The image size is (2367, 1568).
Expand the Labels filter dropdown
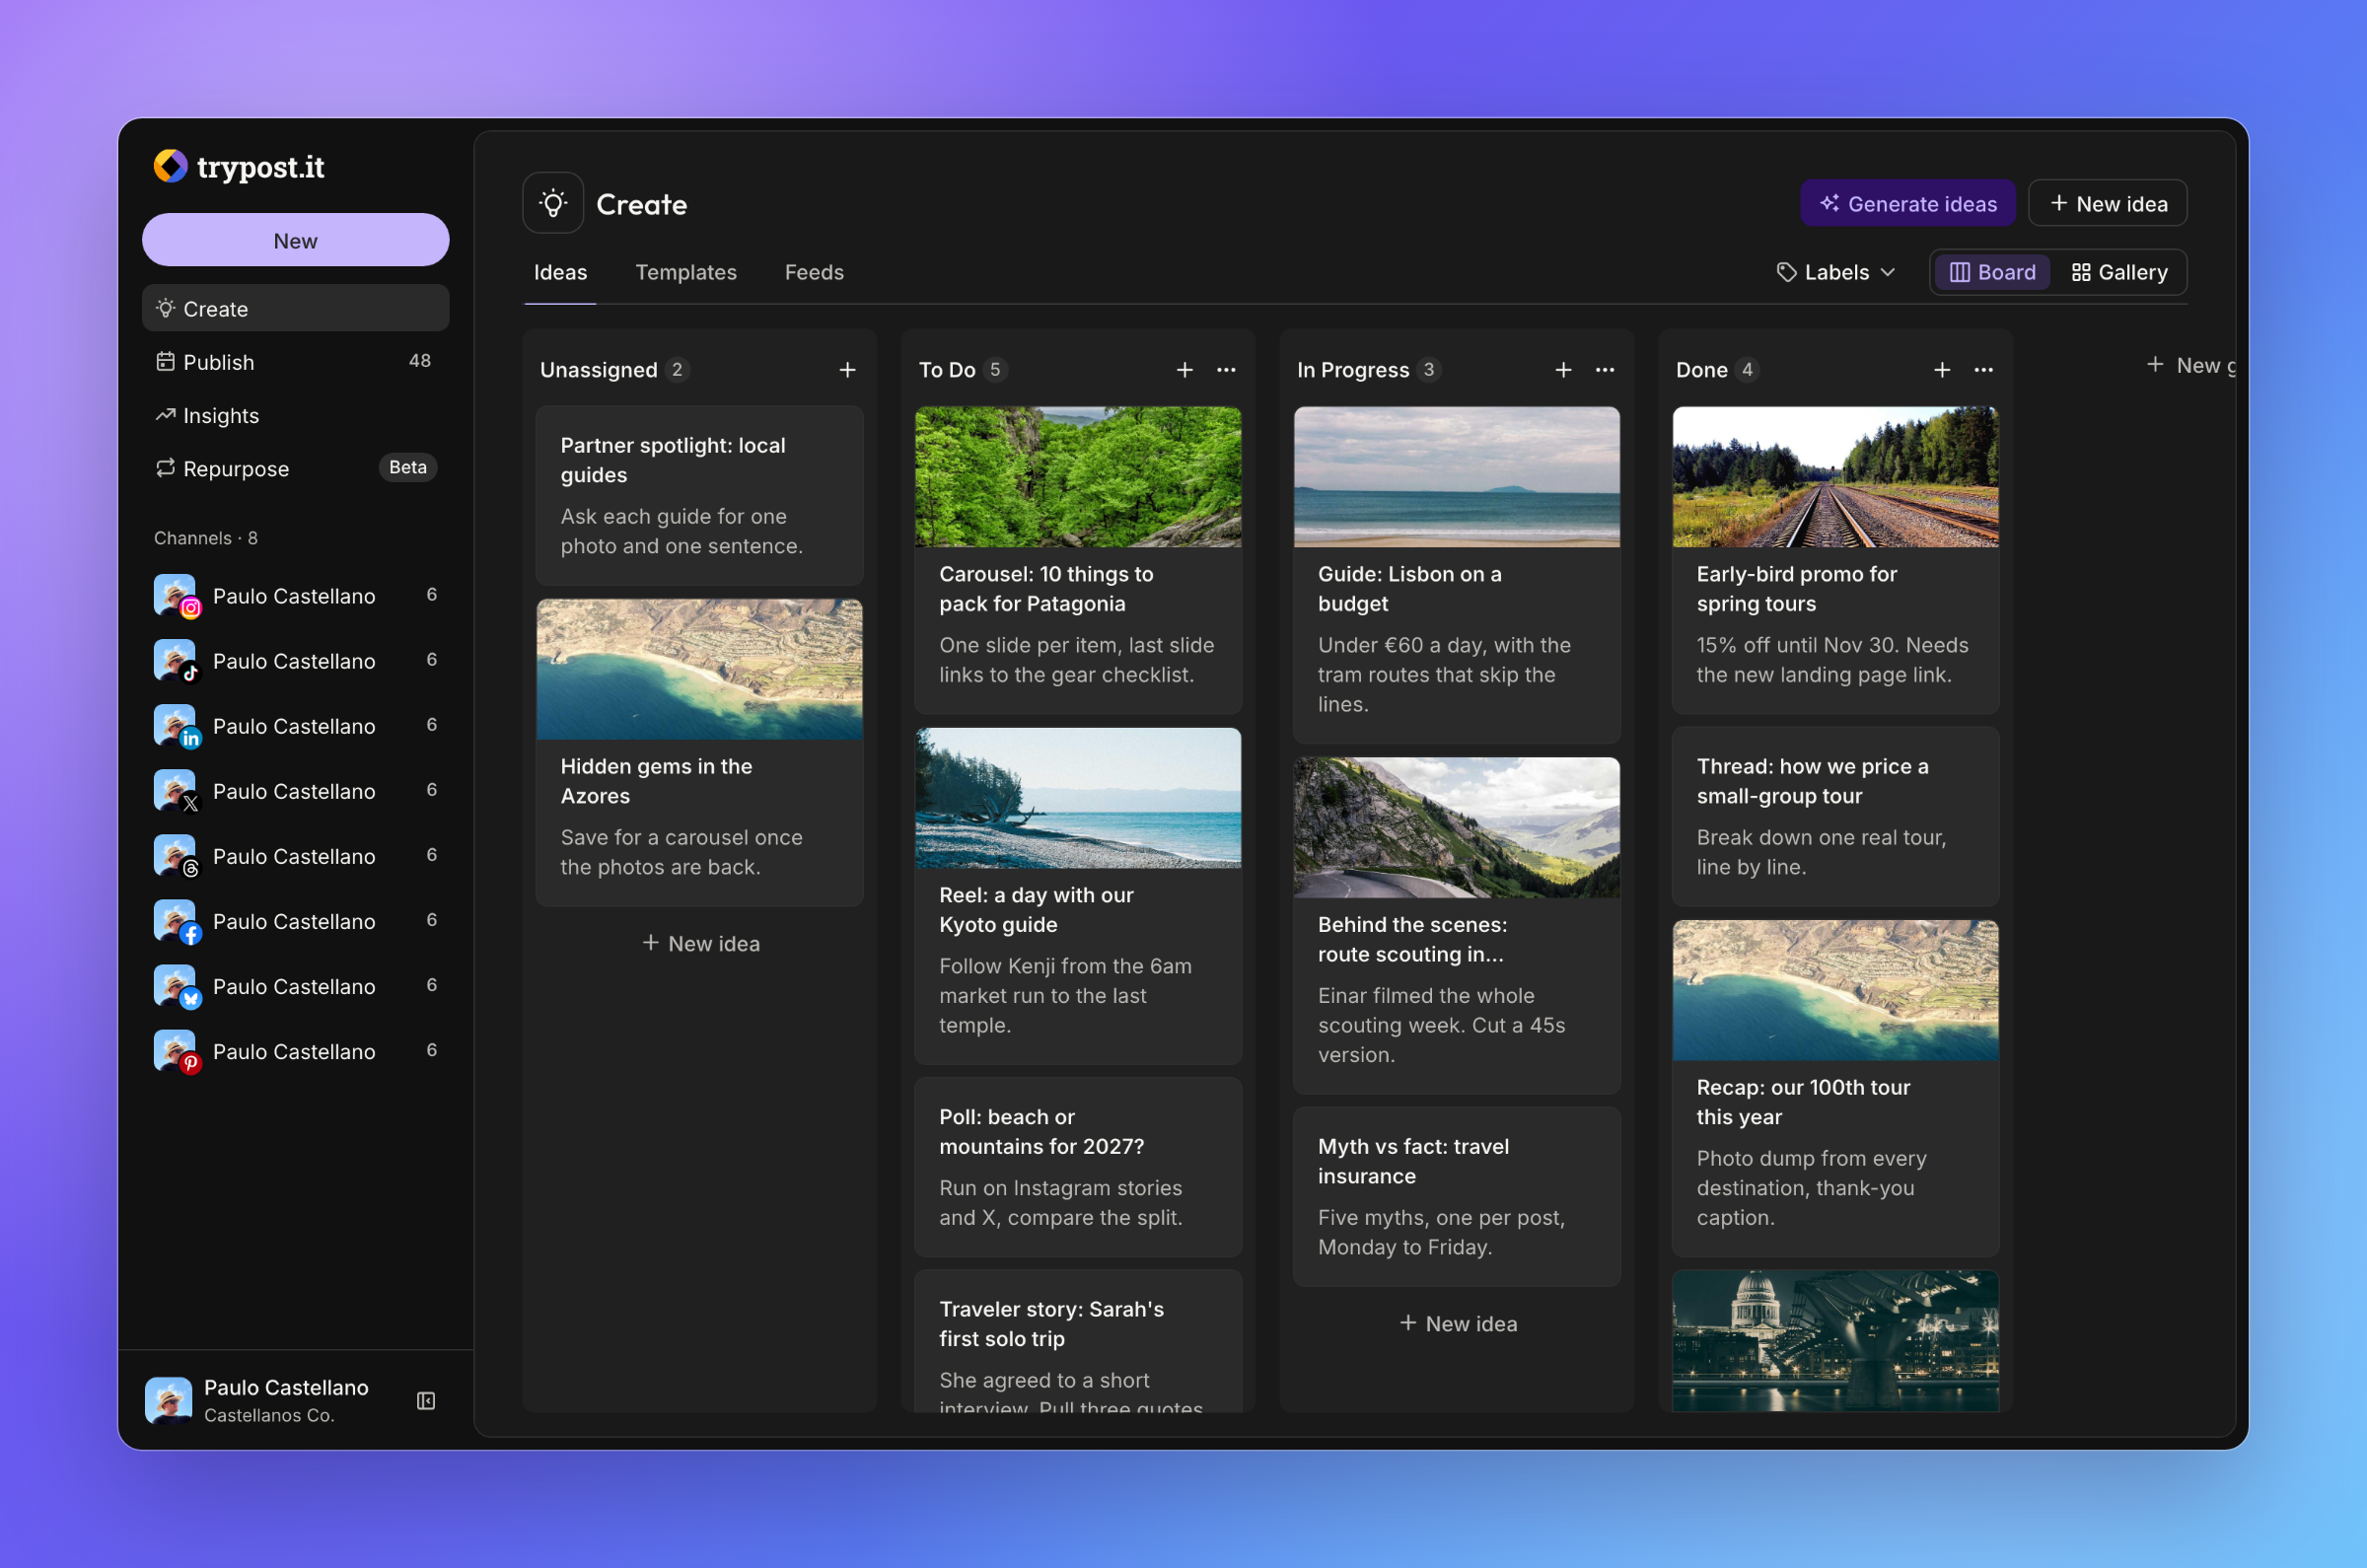pos(1836,272)
